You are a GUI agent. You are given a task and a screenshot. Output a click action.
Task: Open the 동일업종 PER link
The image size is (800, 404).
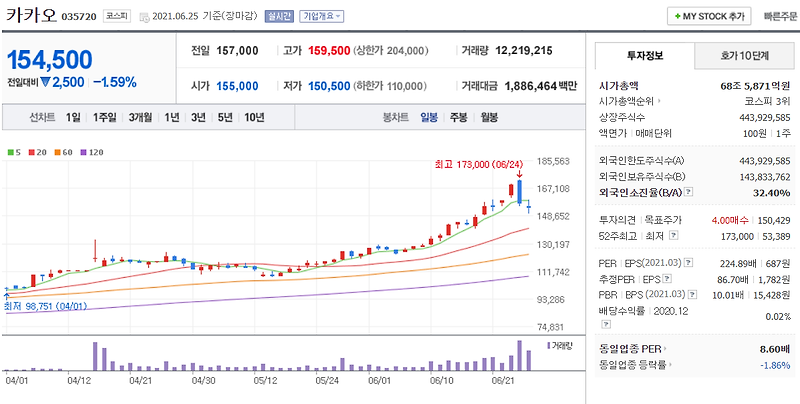point(631,349)
